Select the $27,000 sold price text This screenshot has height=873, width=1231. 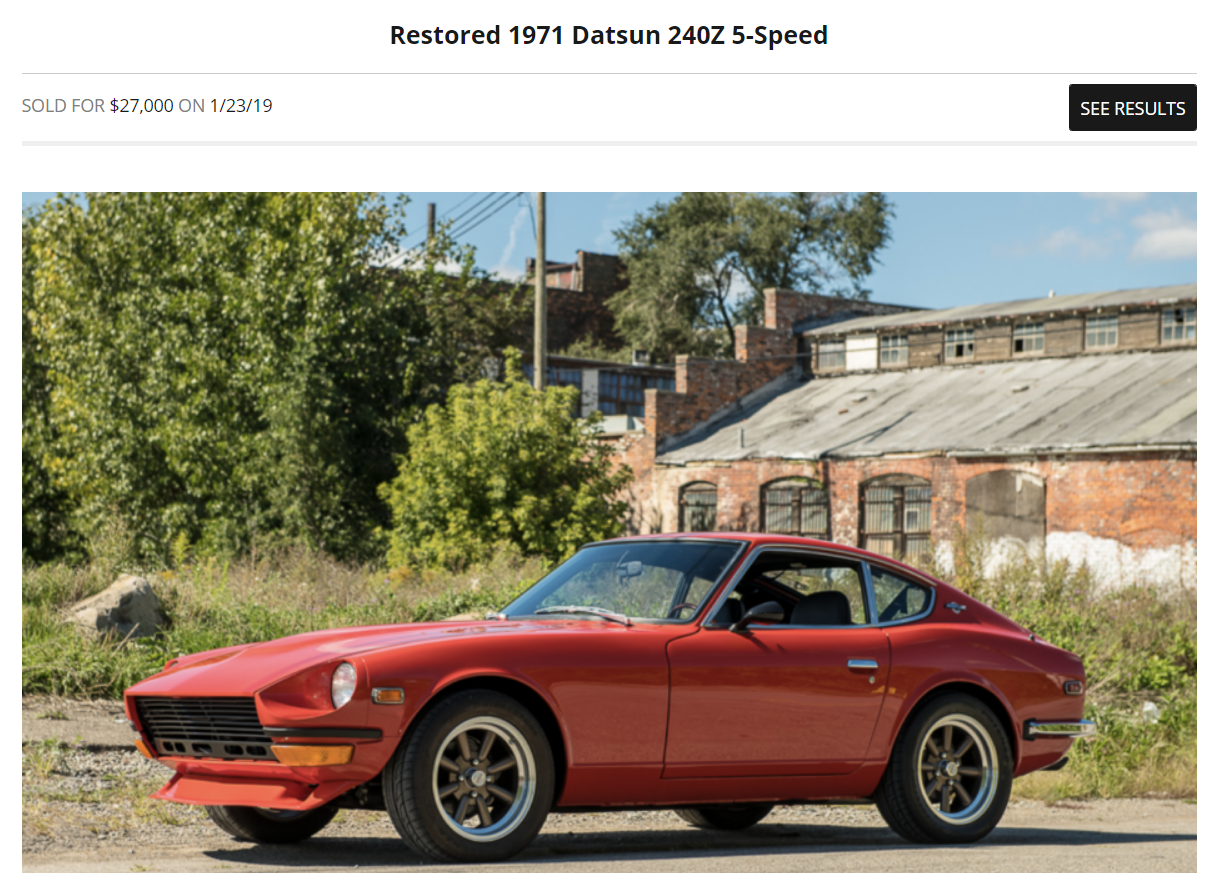141,105
